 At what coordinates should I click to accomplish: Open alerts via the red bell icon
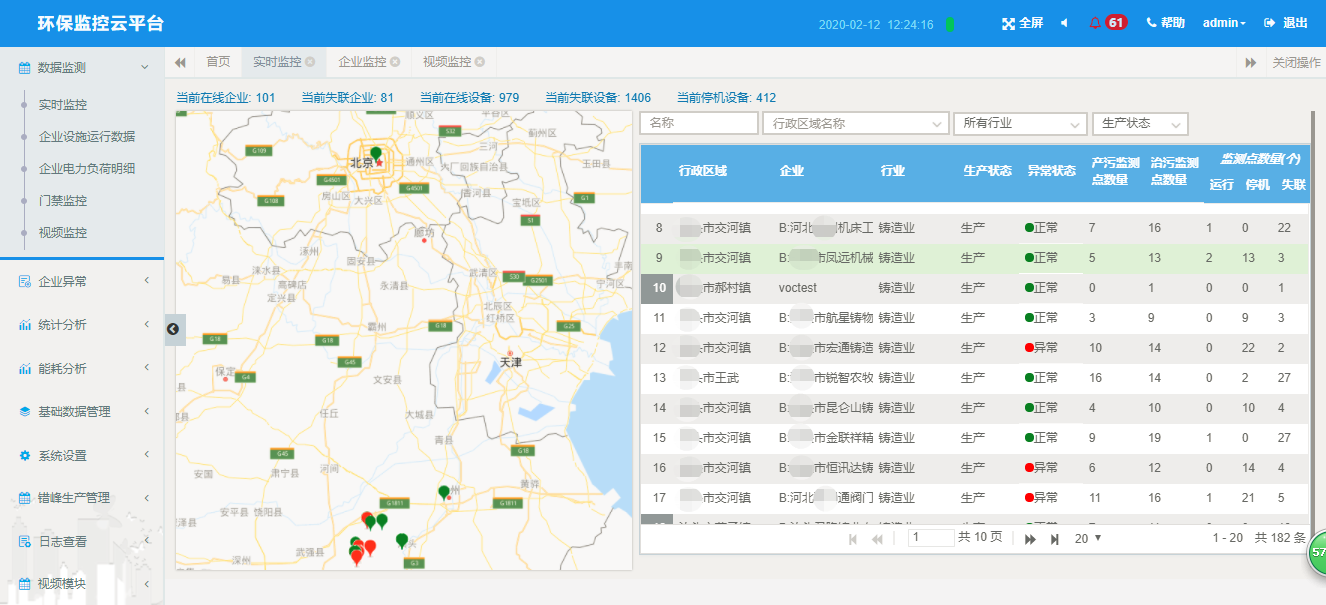pos(1094,23)
